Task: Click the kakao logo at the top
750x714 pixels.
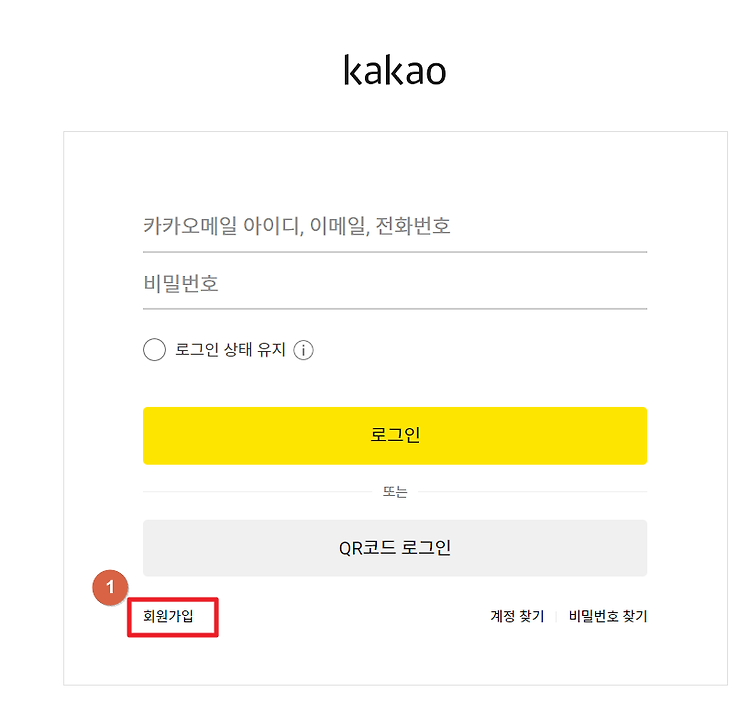Action: 395,70
